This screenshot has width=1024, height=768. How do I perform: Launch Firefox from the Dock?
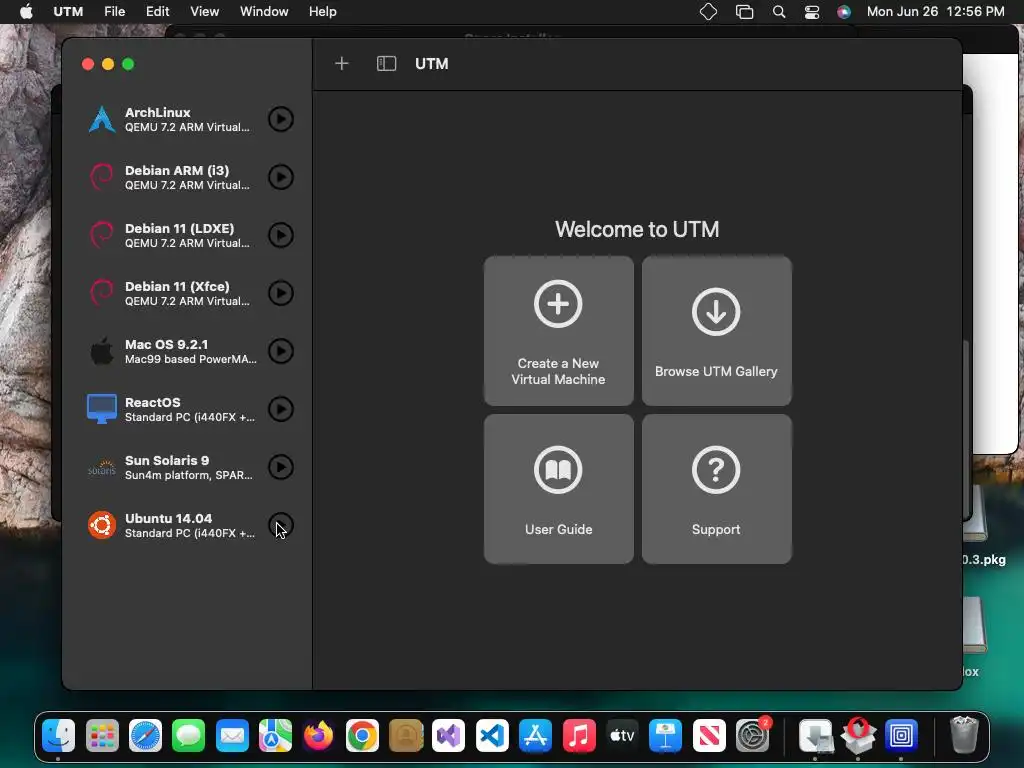tap(319, 736)
